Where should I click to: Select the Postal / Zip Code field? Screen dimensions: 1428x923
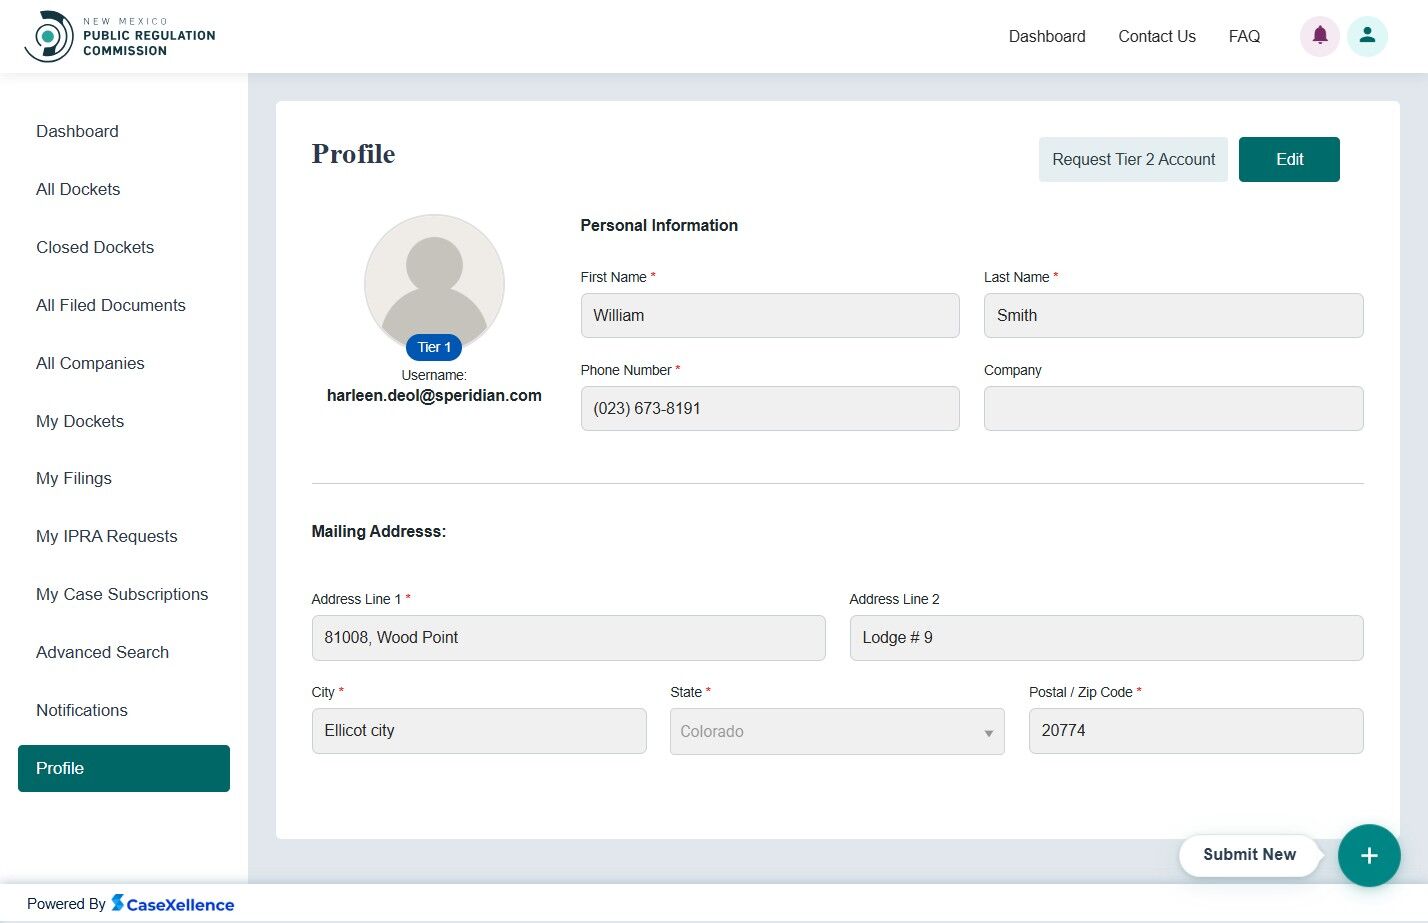[1195, 731]
